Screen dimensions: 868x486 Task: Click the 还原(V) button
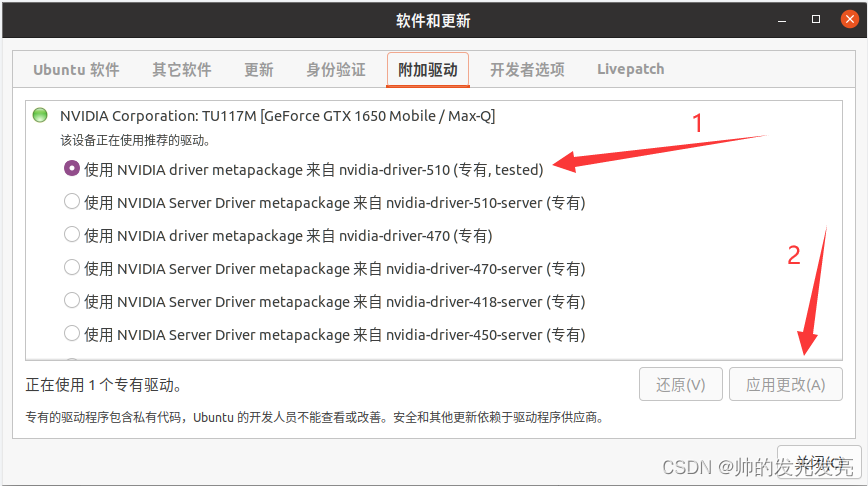pyautogui.click(x=680, y=384)
